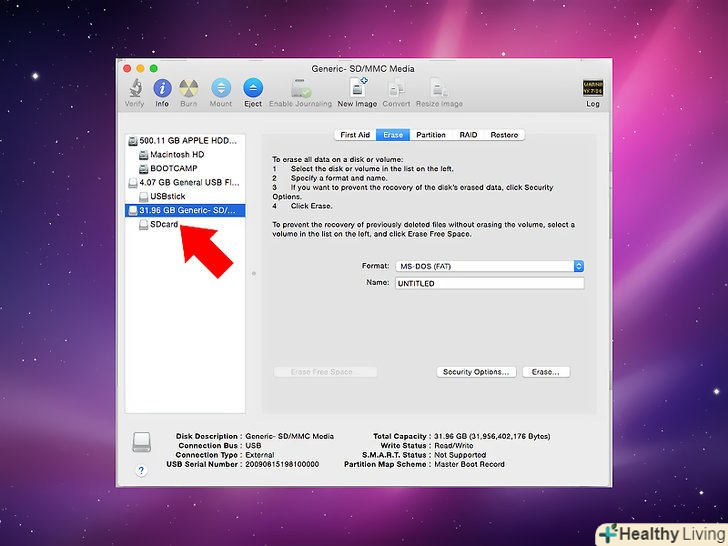
Task: Select the BOOTCAMP volume
Action: (x=185, y=169)
